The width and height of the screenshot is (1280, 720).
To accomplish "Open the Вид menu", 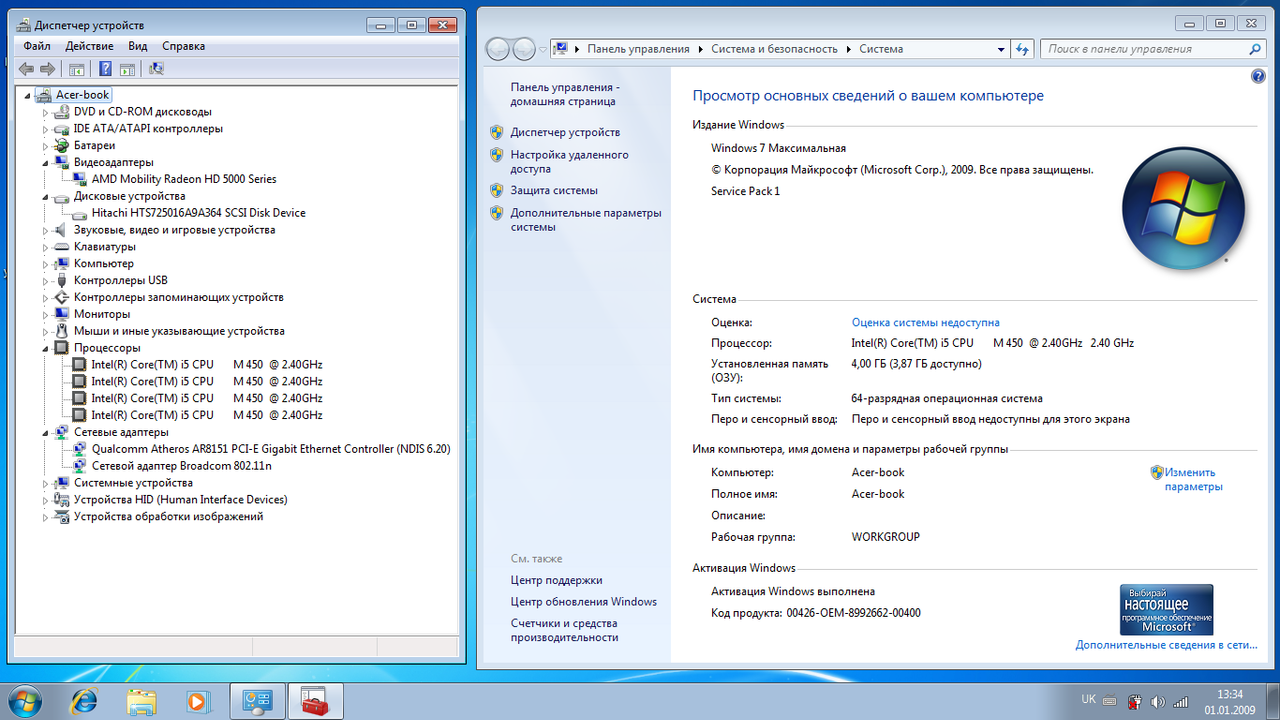I will click(138, 46).
